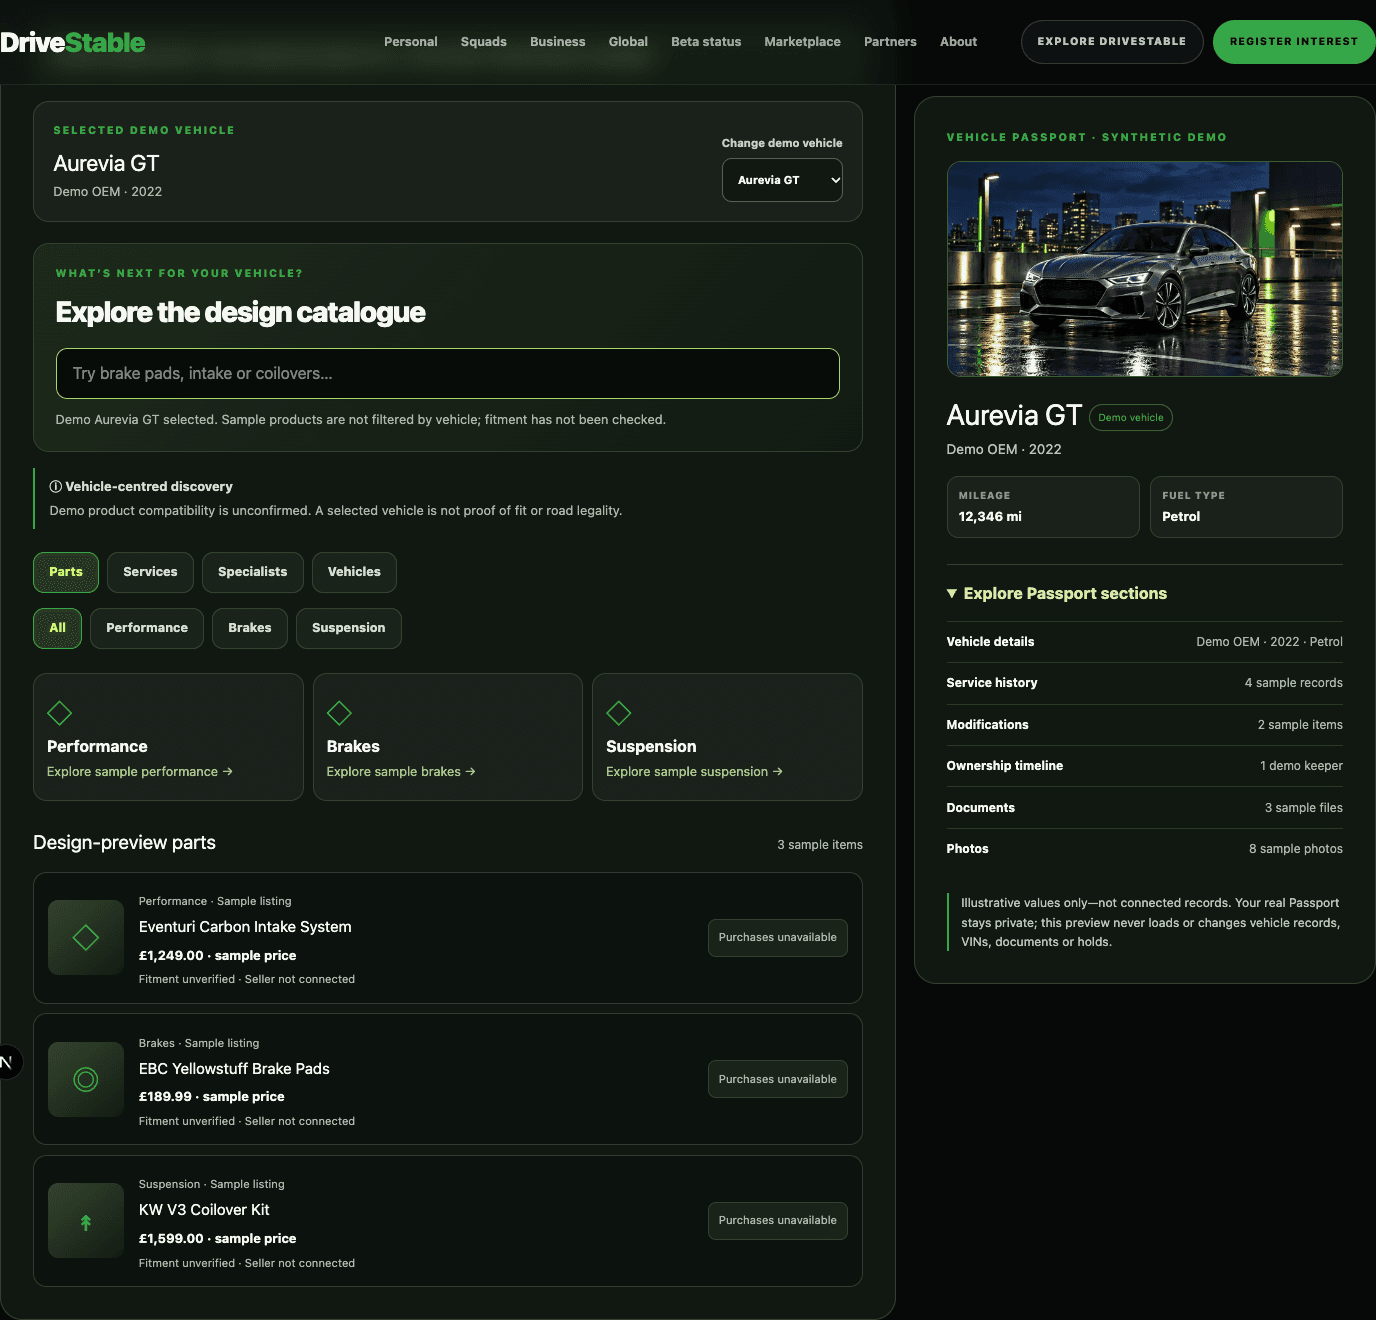1376x1320 pixels.
Task: Follow Explore sample brakes link
Action: [401, 772]
